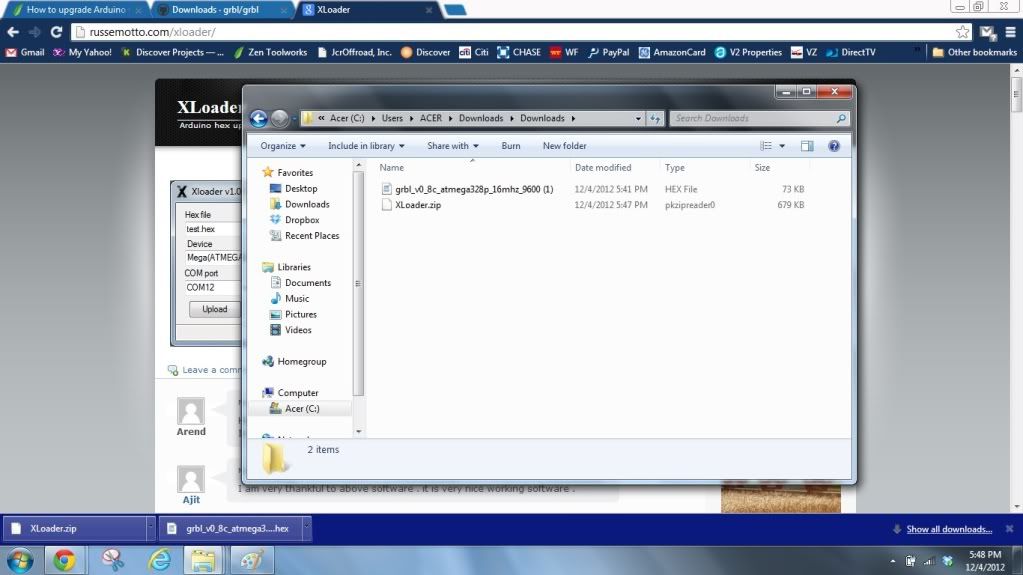Select Desktop under Favorites
The height and width of the screenshot is (575, 1023).
(x=301, y=188)
